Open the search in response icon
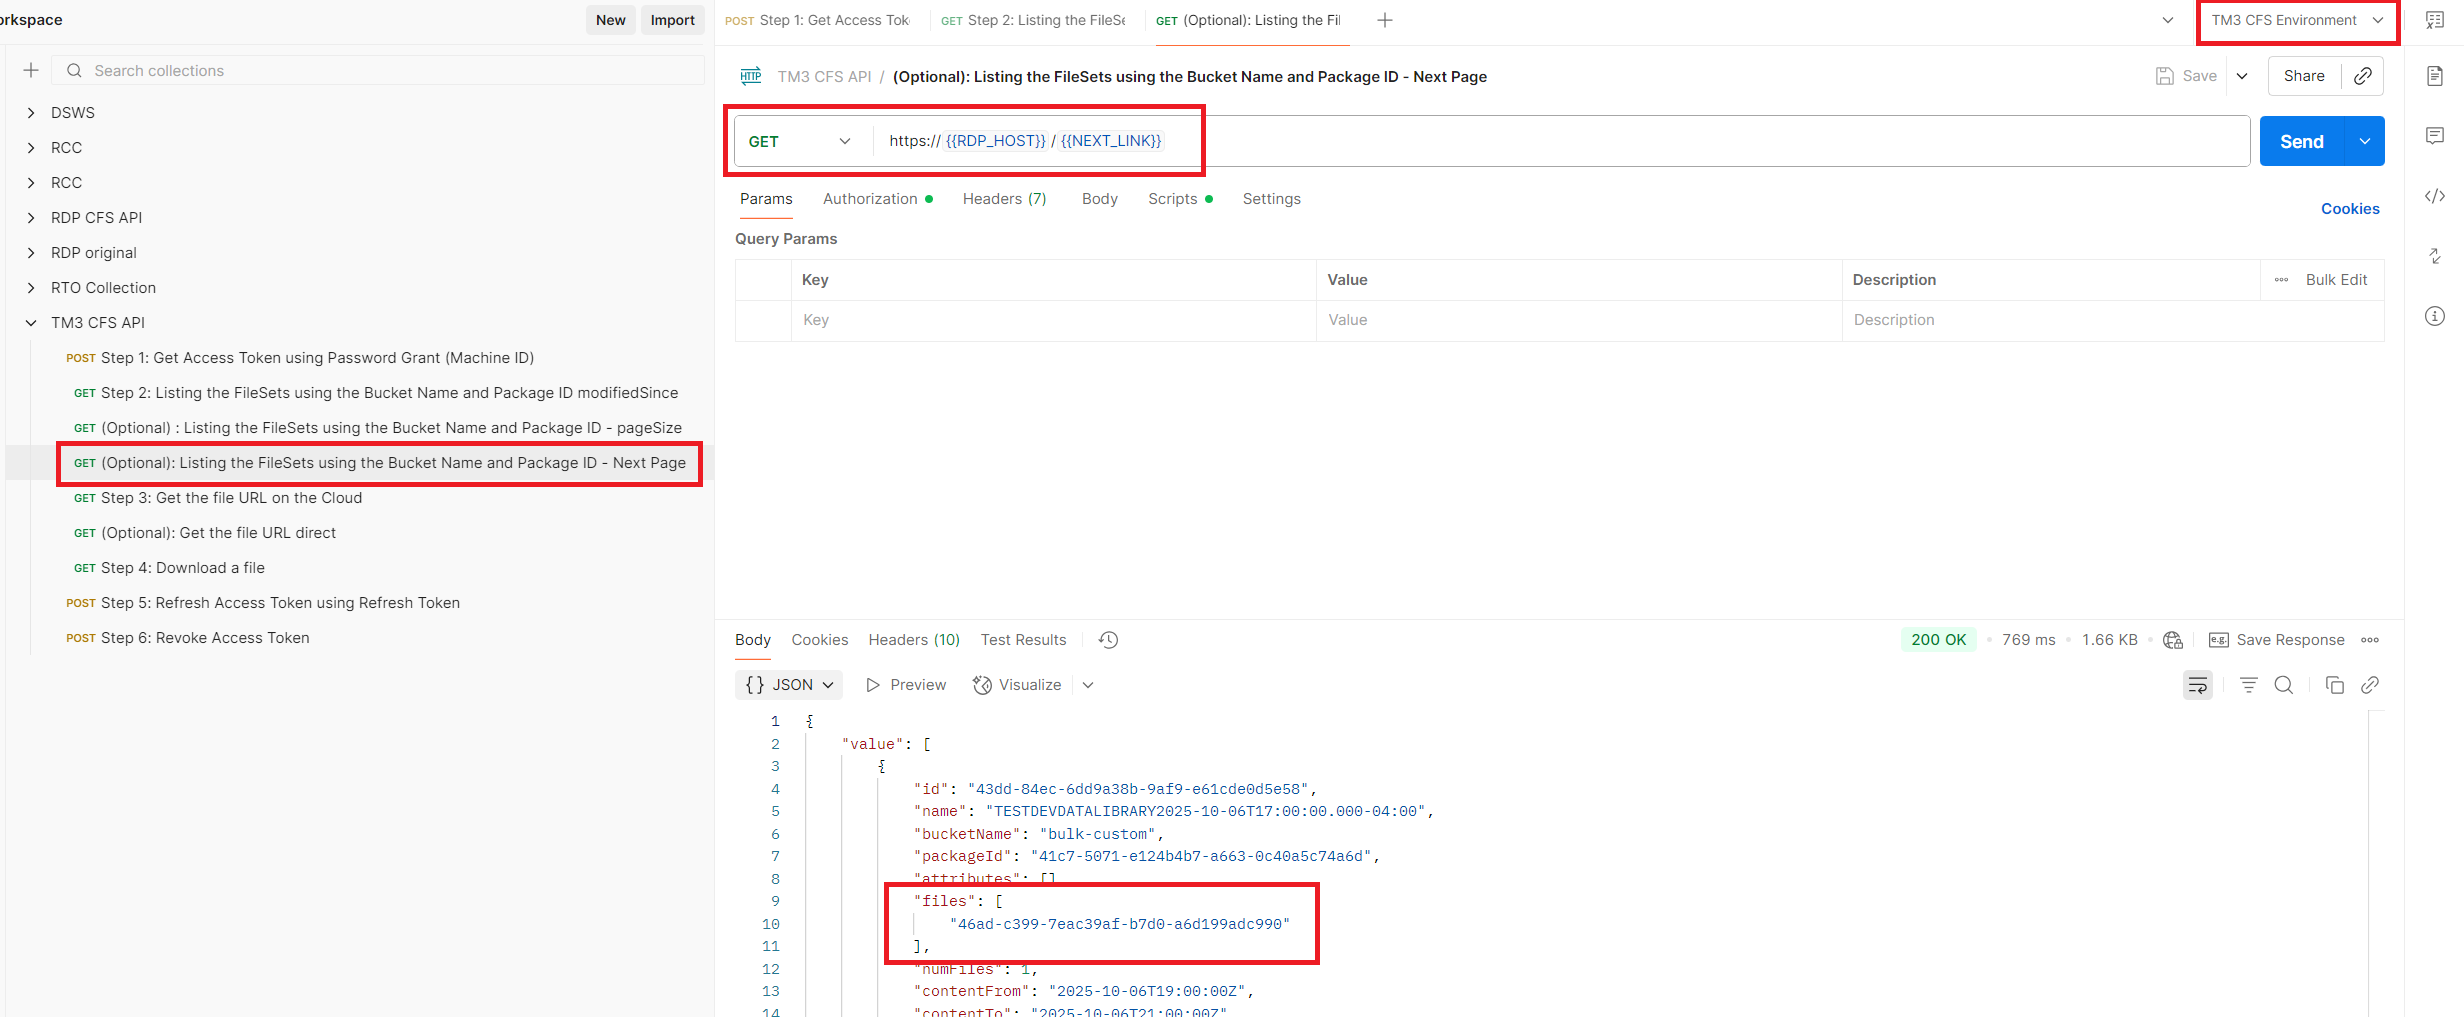 (x=2284, y=685)
